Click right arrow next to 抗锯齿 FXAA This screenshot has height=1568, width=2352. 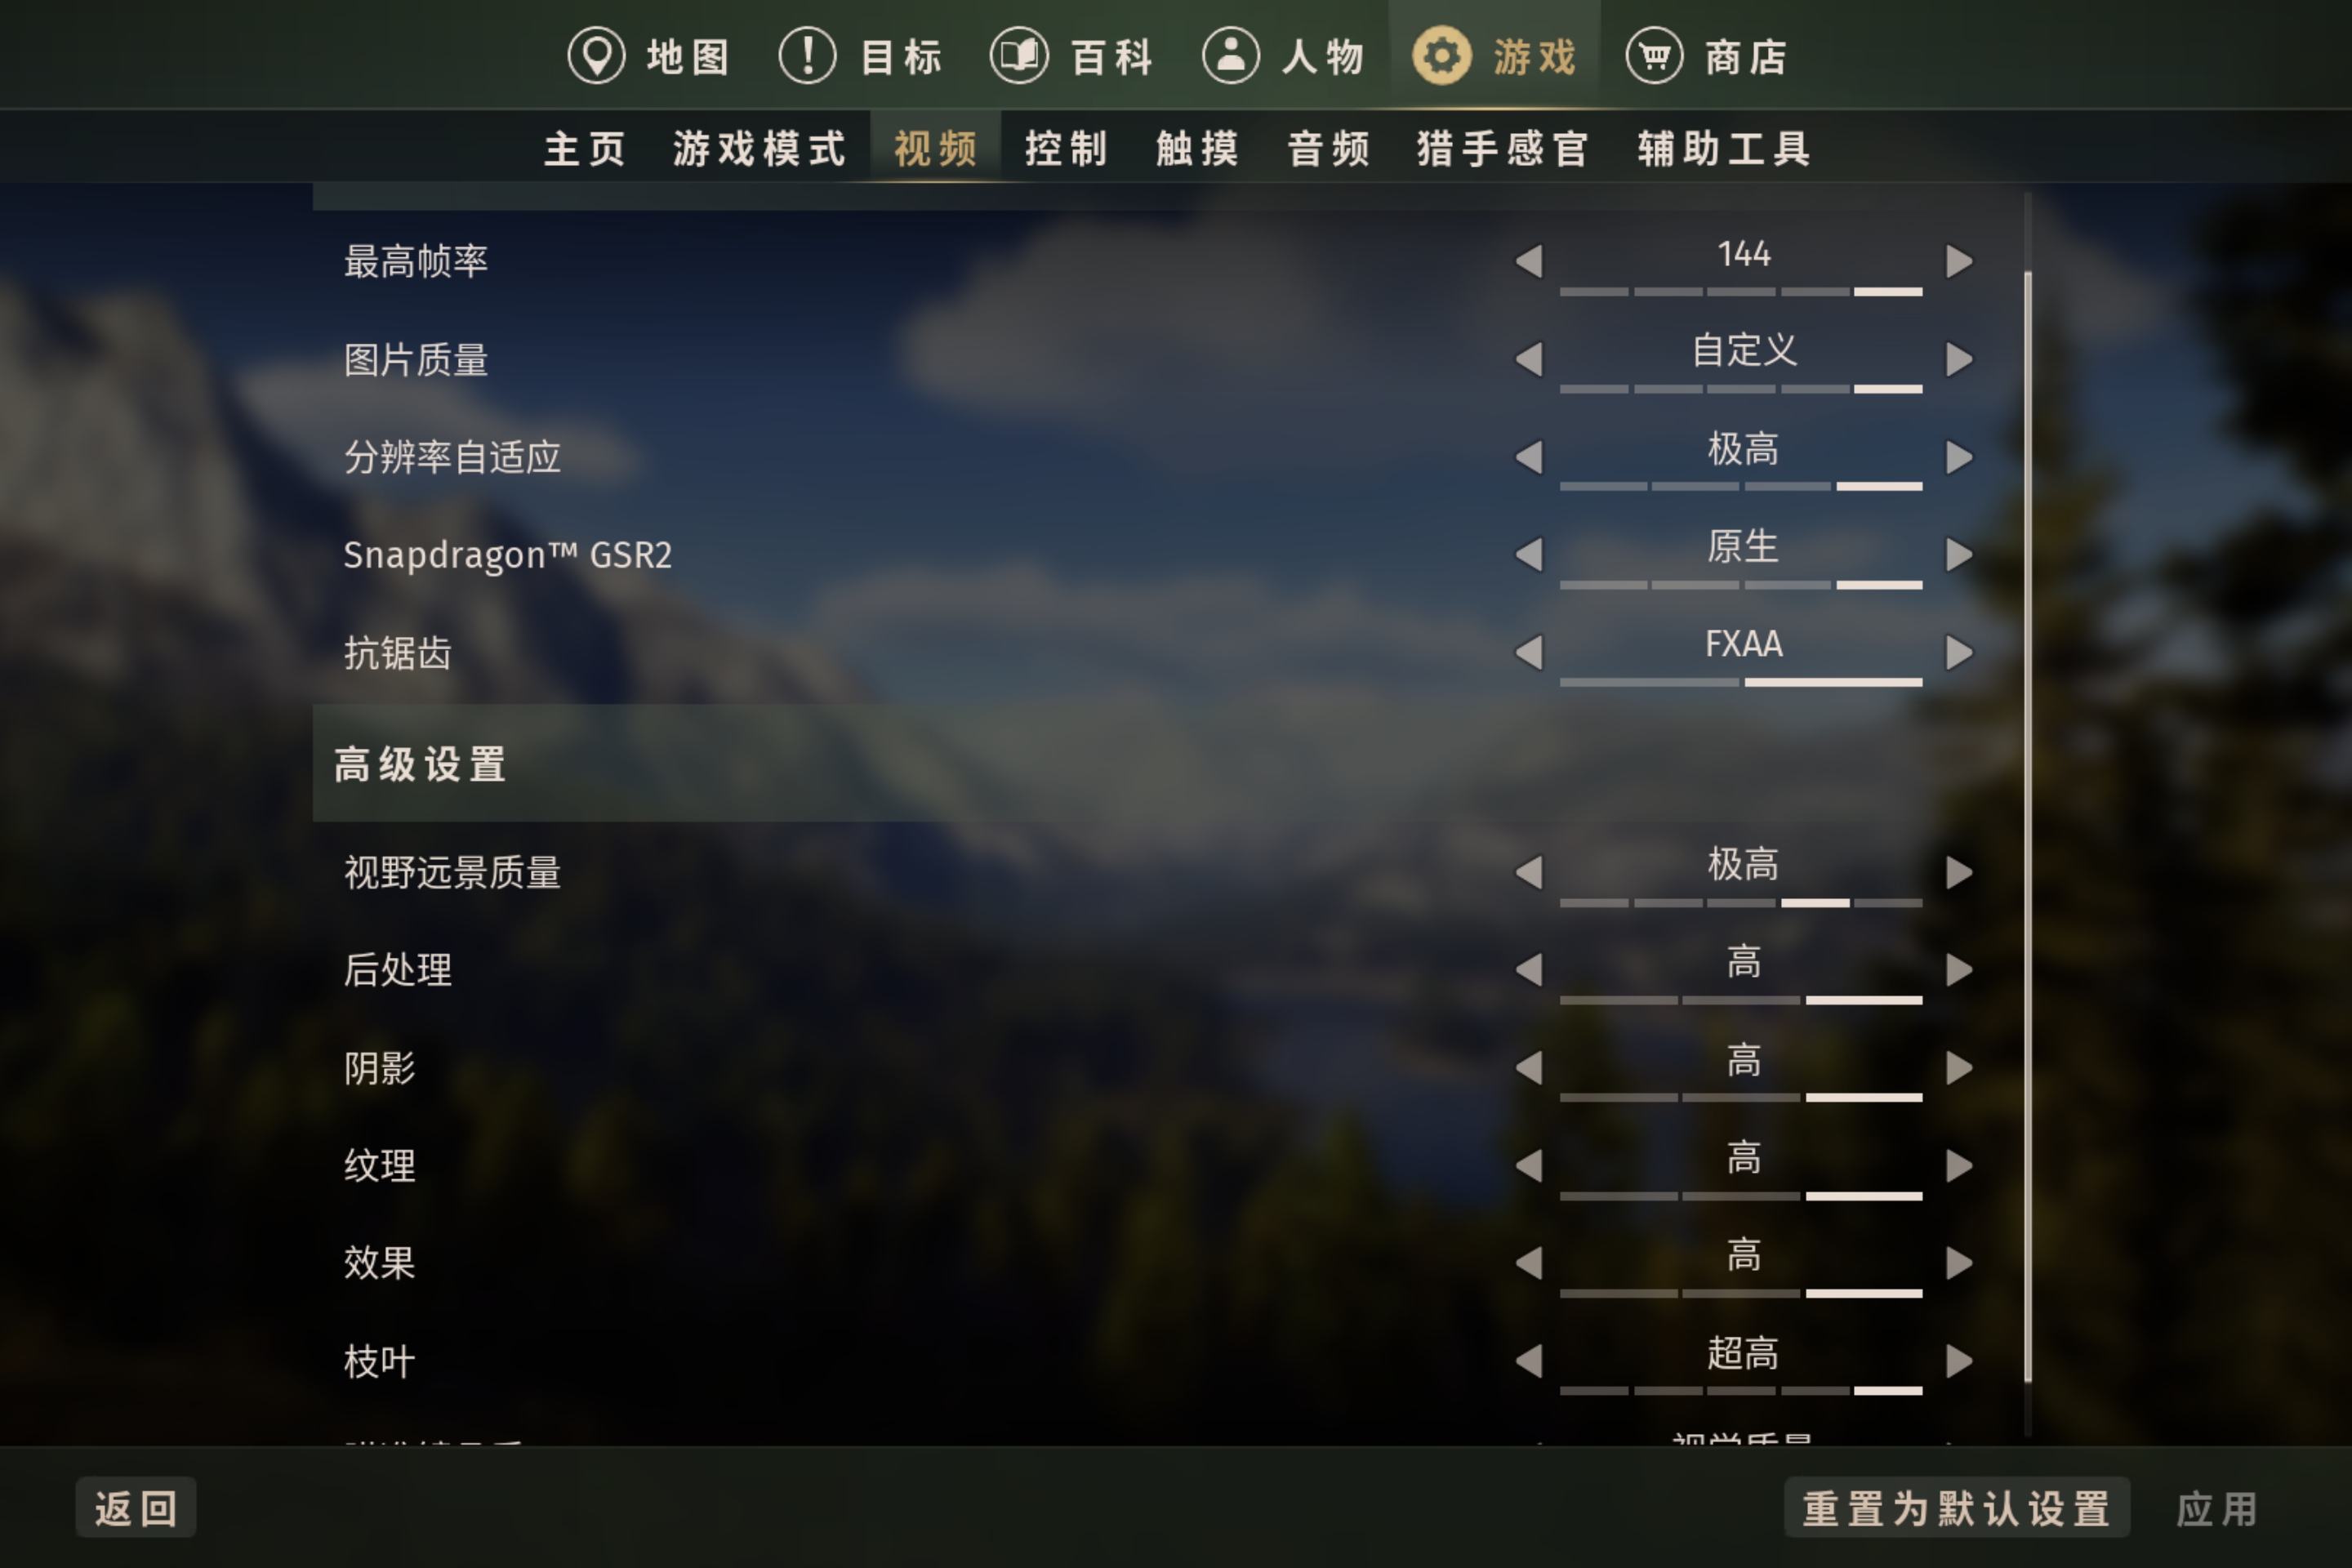[x=1958, y=653]
